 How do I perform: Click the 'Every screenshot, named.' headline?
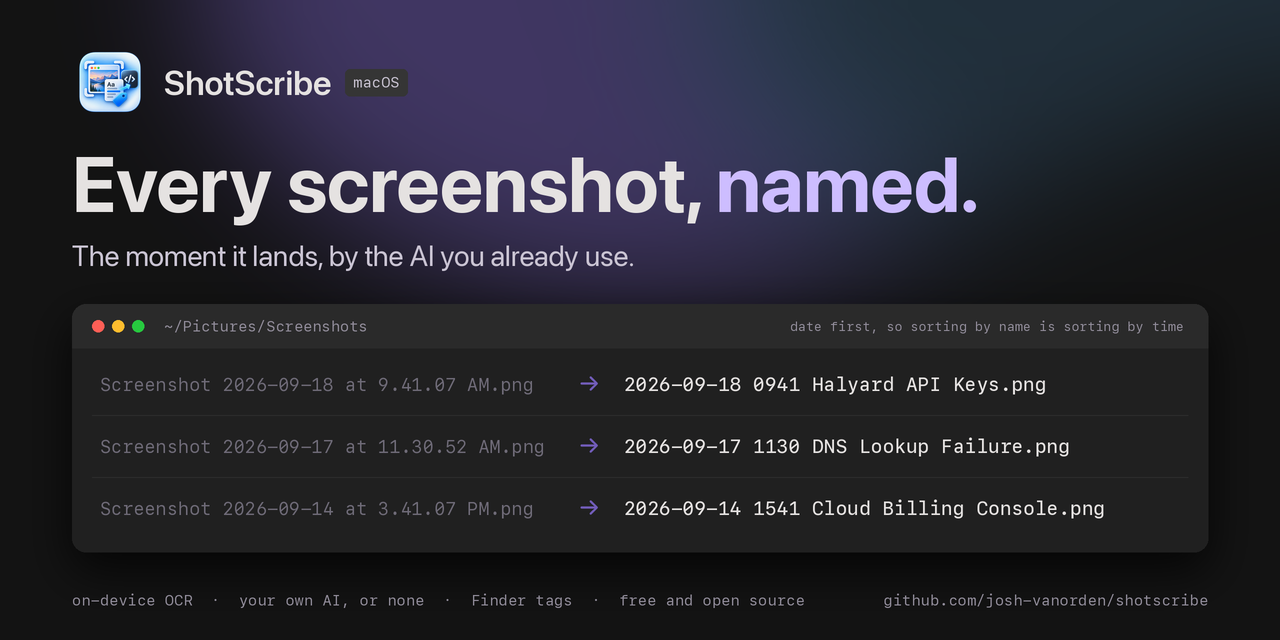point(525,187)
